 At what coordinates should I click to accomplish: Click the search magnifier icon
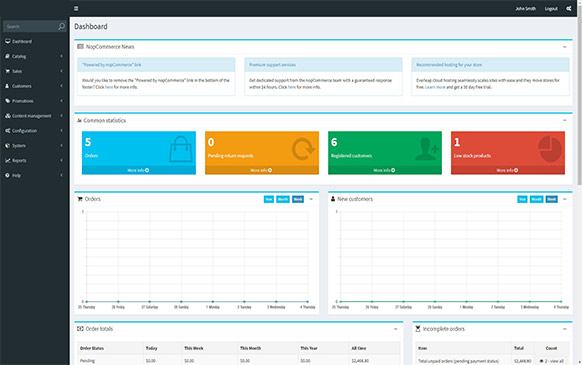[61, 26]
